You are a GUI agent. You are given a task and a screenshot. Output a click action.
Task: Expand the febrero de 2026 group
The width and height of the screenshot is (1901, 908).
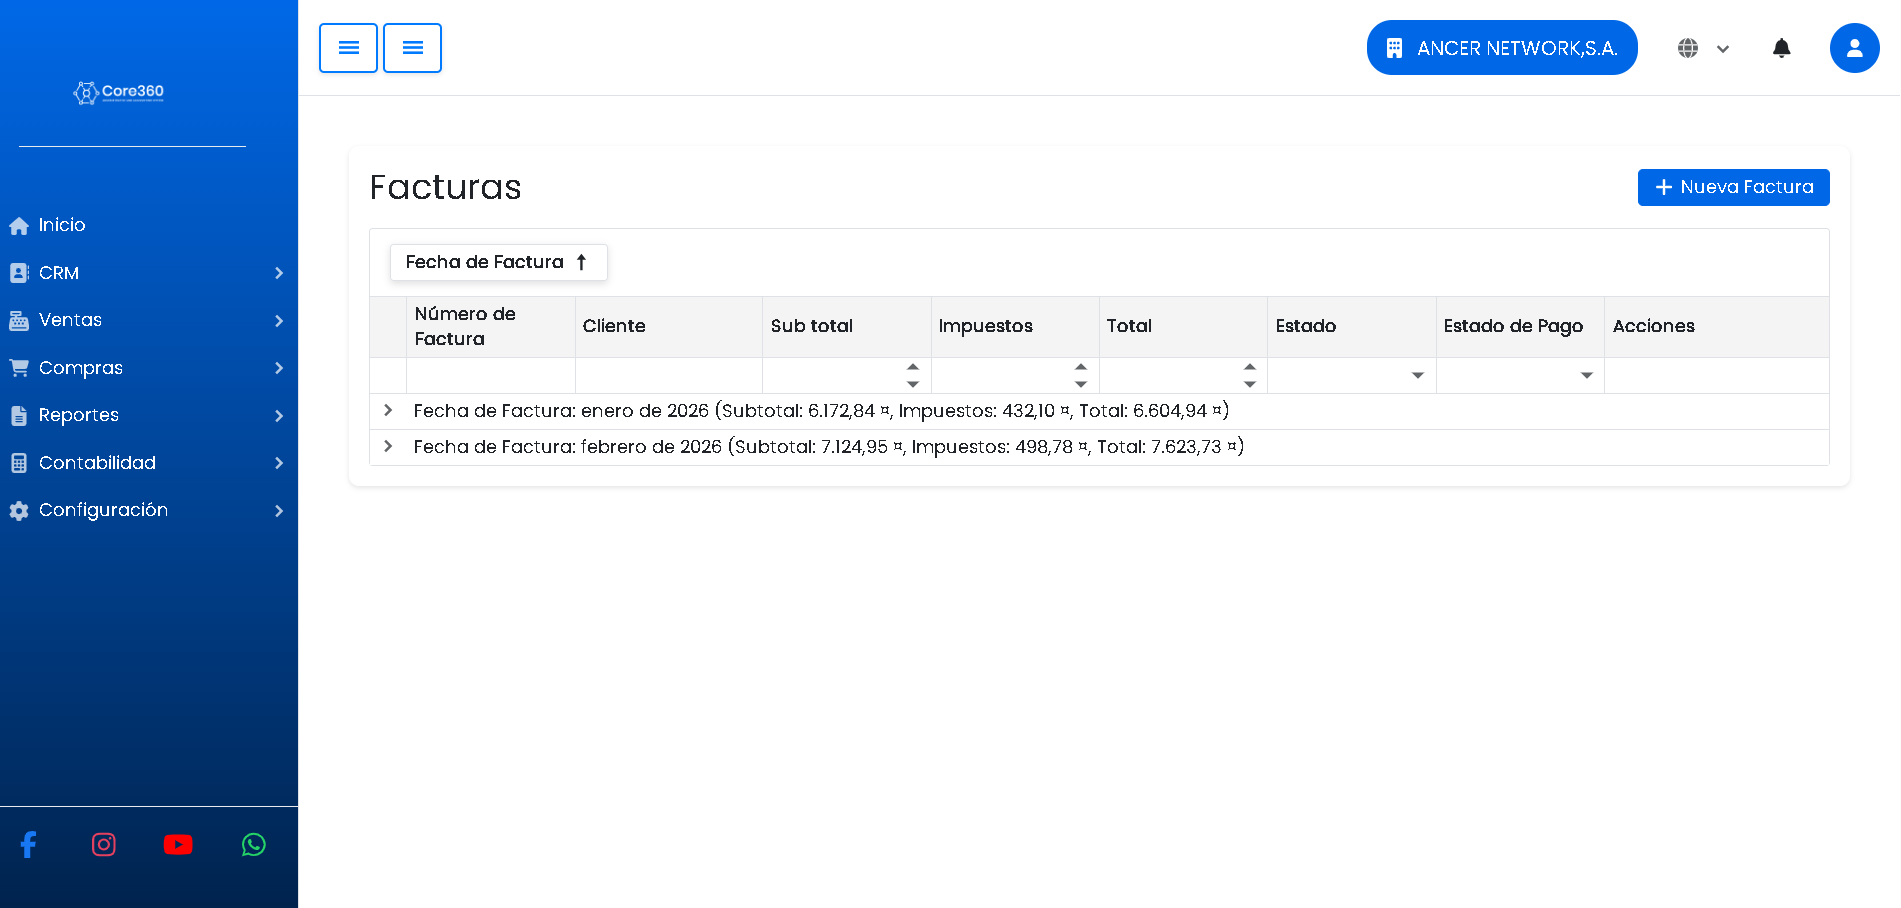pyautogui.click(x=388, y=447)
